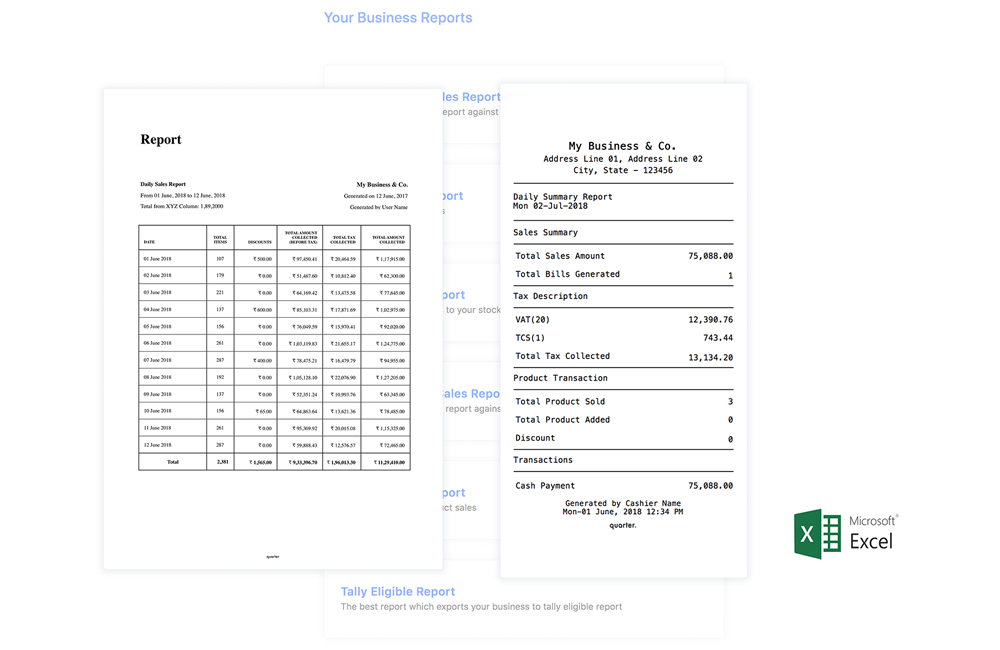This screenshot has height=650, width=1000.
Task: Click the Your Business Reports heading
Action: pyautogui.click(x=398, y=18)
